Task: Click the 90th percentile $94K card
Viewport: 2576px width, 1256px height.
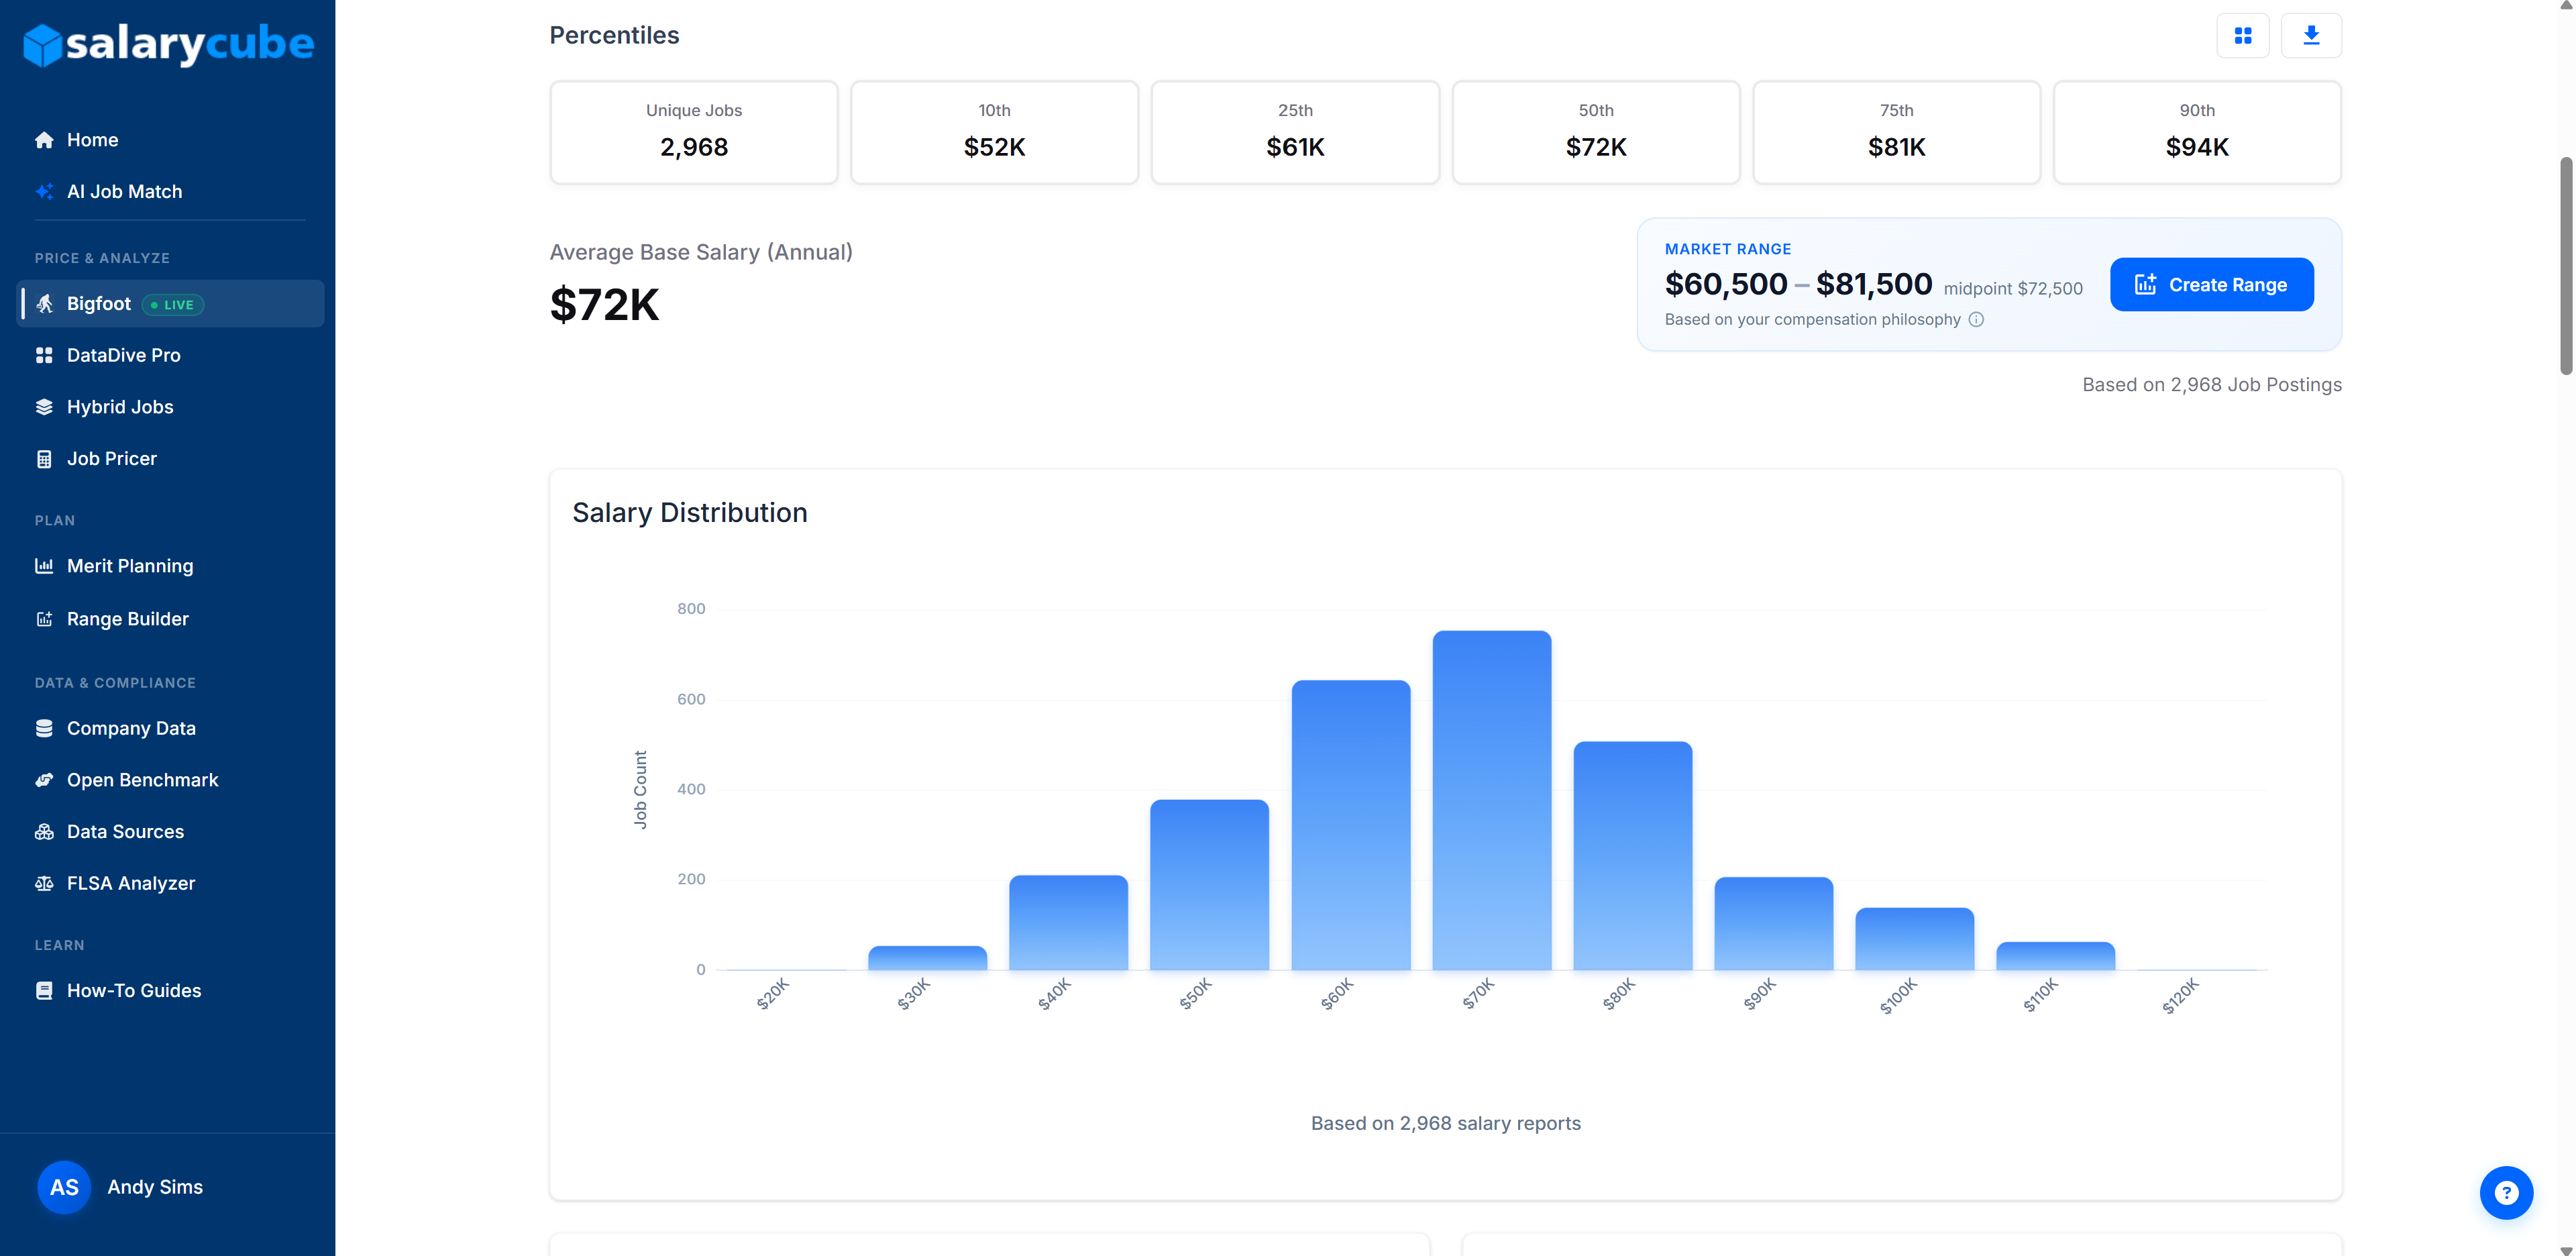Action: coord(2197,132)
